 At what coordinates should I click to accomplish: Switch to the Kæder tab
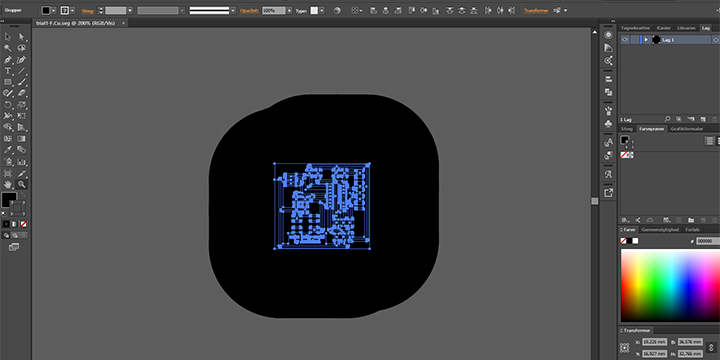pos(664,28)
